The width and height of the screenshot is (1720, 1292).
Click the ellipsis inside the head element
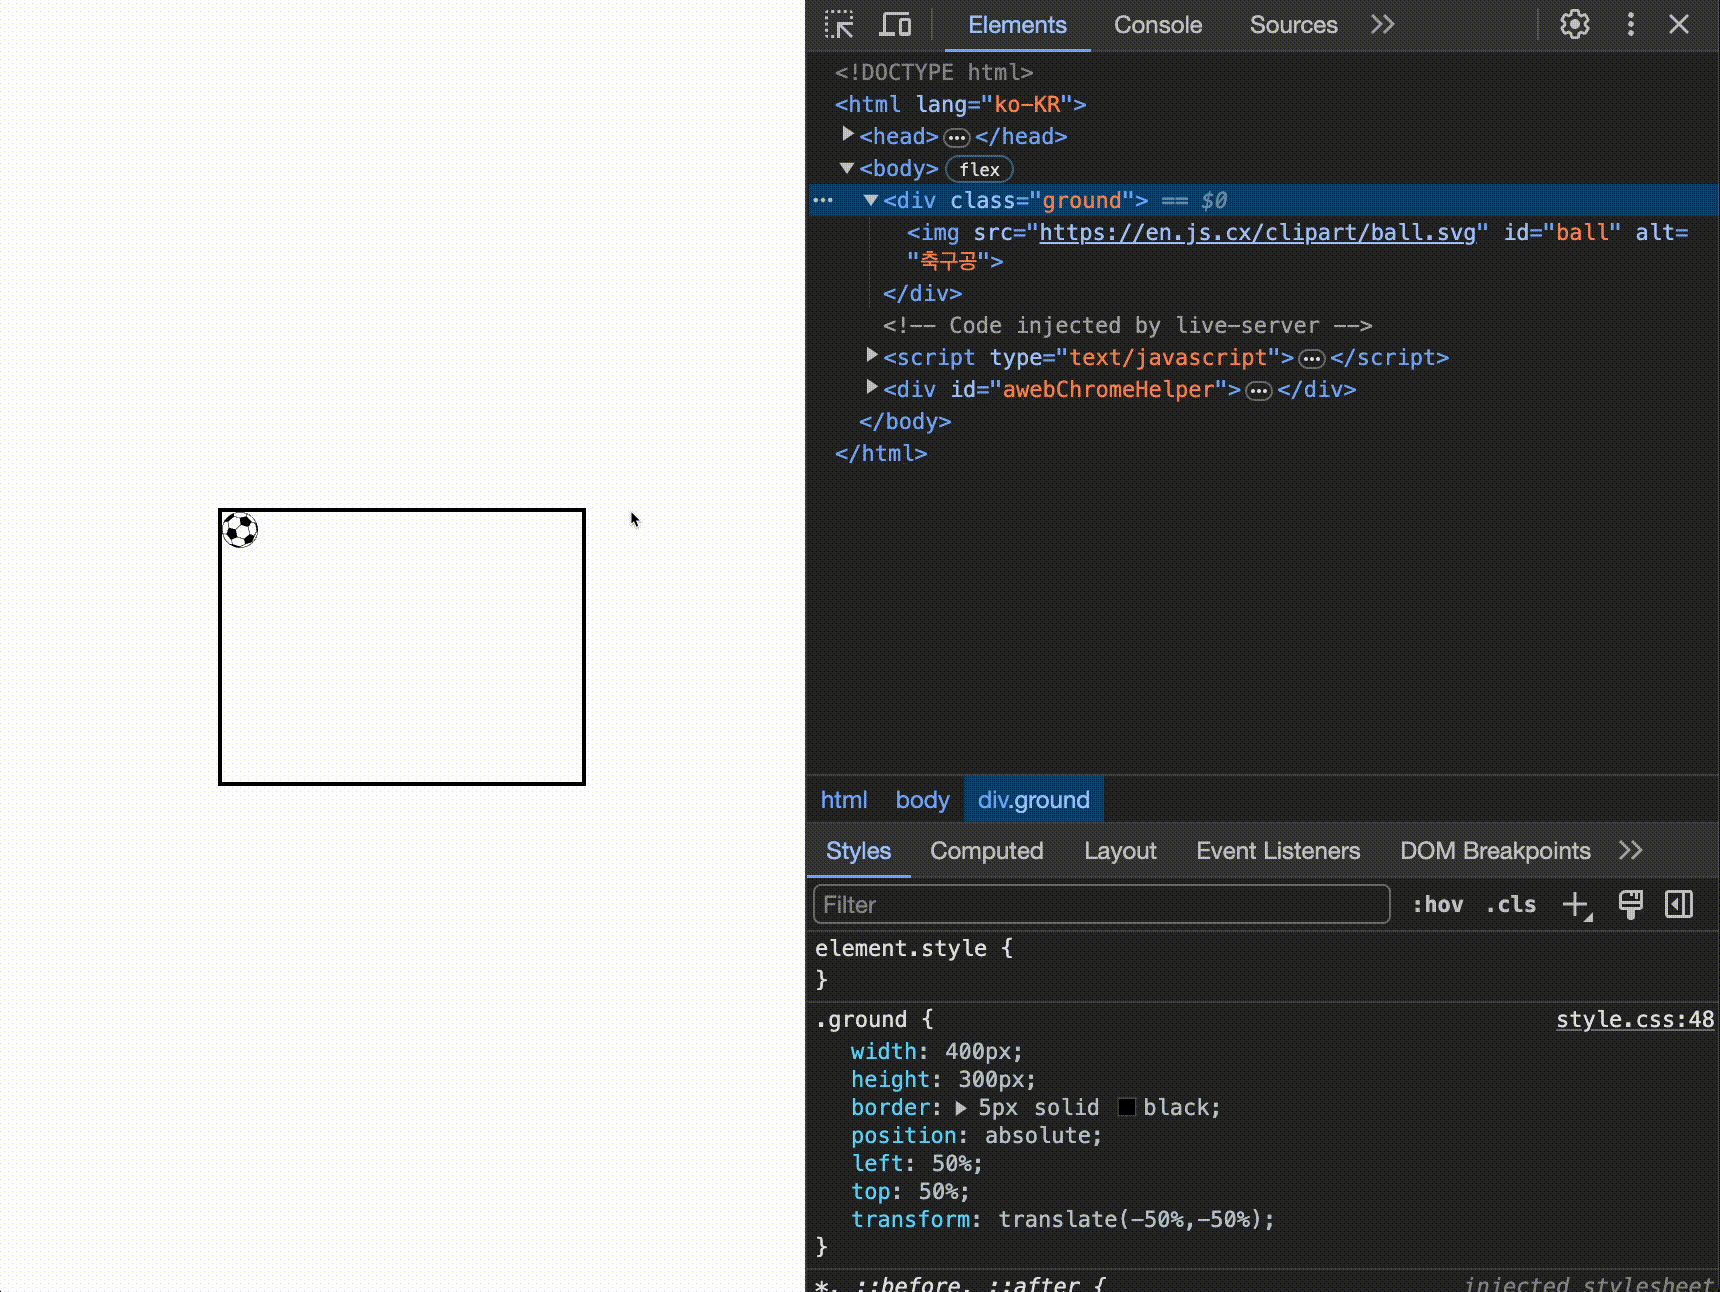click(957, 137)
